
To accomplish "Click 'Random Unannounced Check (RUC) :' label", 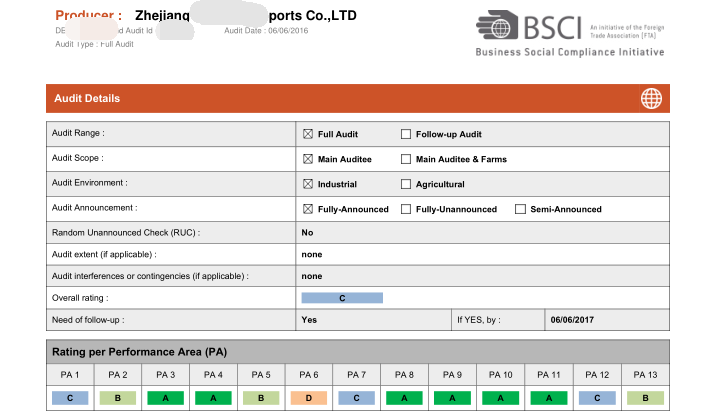I will pyautogui.click(x=126, y=232).
